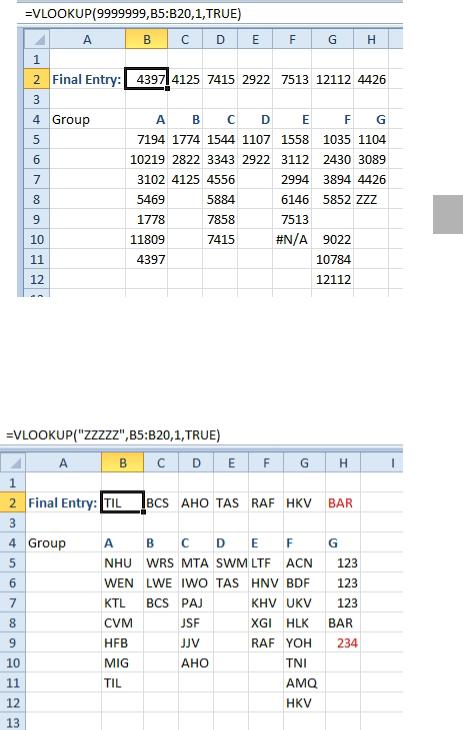Click the cell containing AMQ
The width and height of the screenshot is (463, 730).
304,683
